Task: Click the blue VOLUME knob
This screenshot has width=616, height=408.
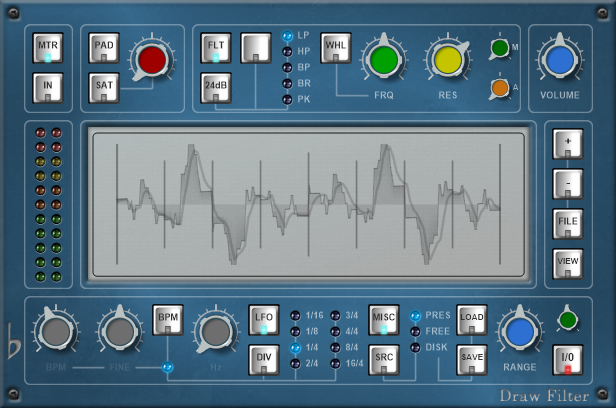Action: tap(560, 61)
